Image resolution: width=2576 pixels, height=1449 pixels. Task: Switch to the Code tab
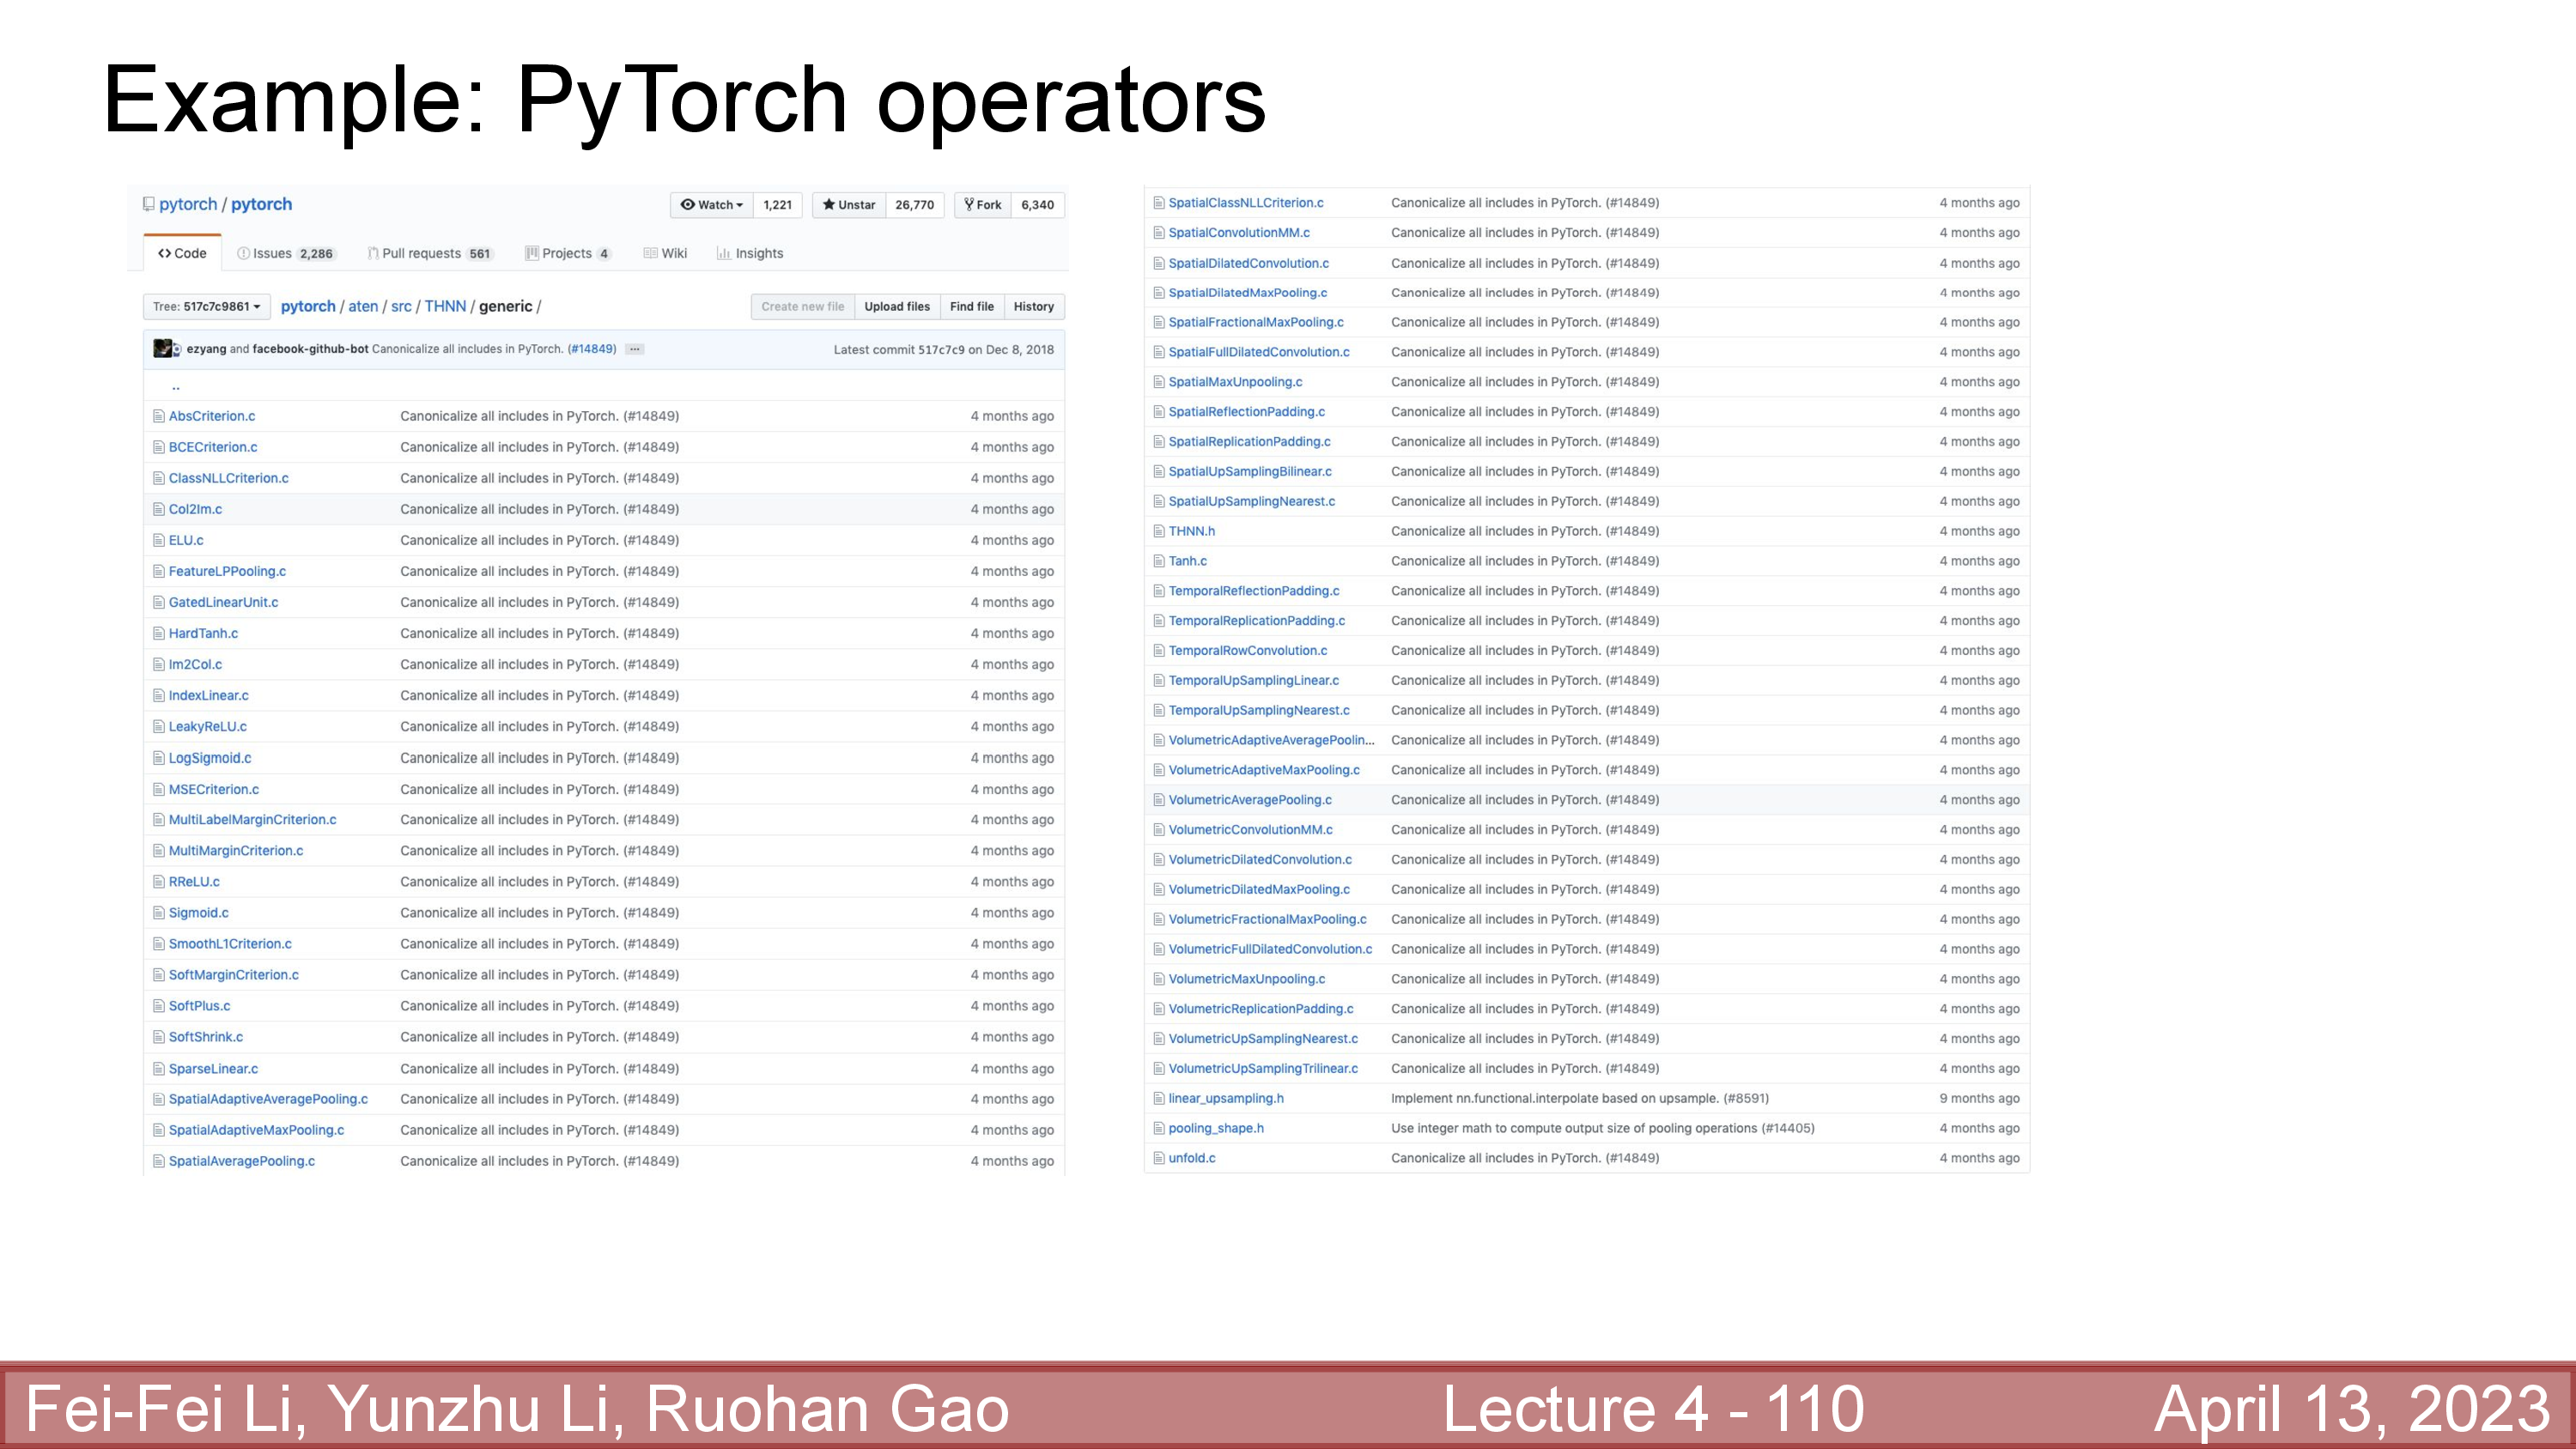[x=182, y=253]
